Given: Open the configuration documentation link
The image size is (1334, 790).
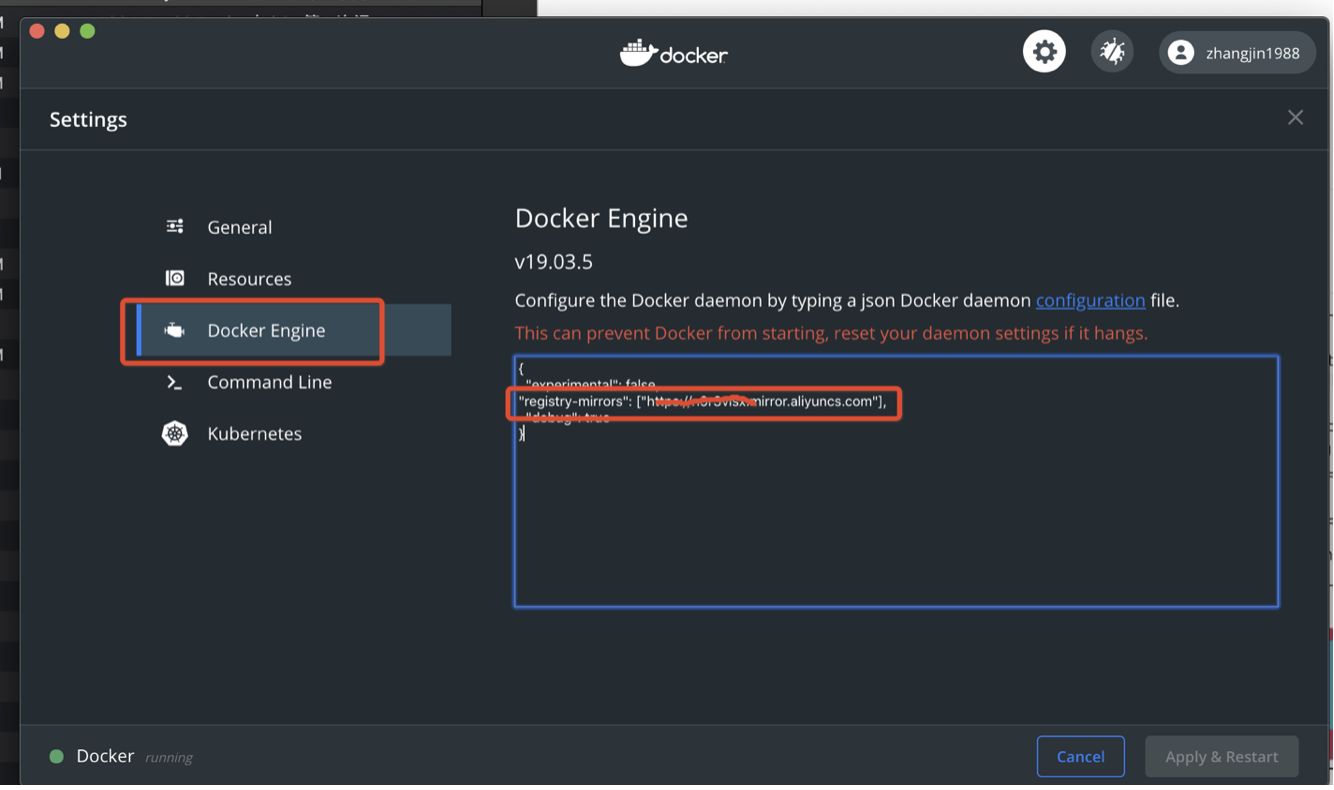Looking at the screenshot, I should point(1090,300).
